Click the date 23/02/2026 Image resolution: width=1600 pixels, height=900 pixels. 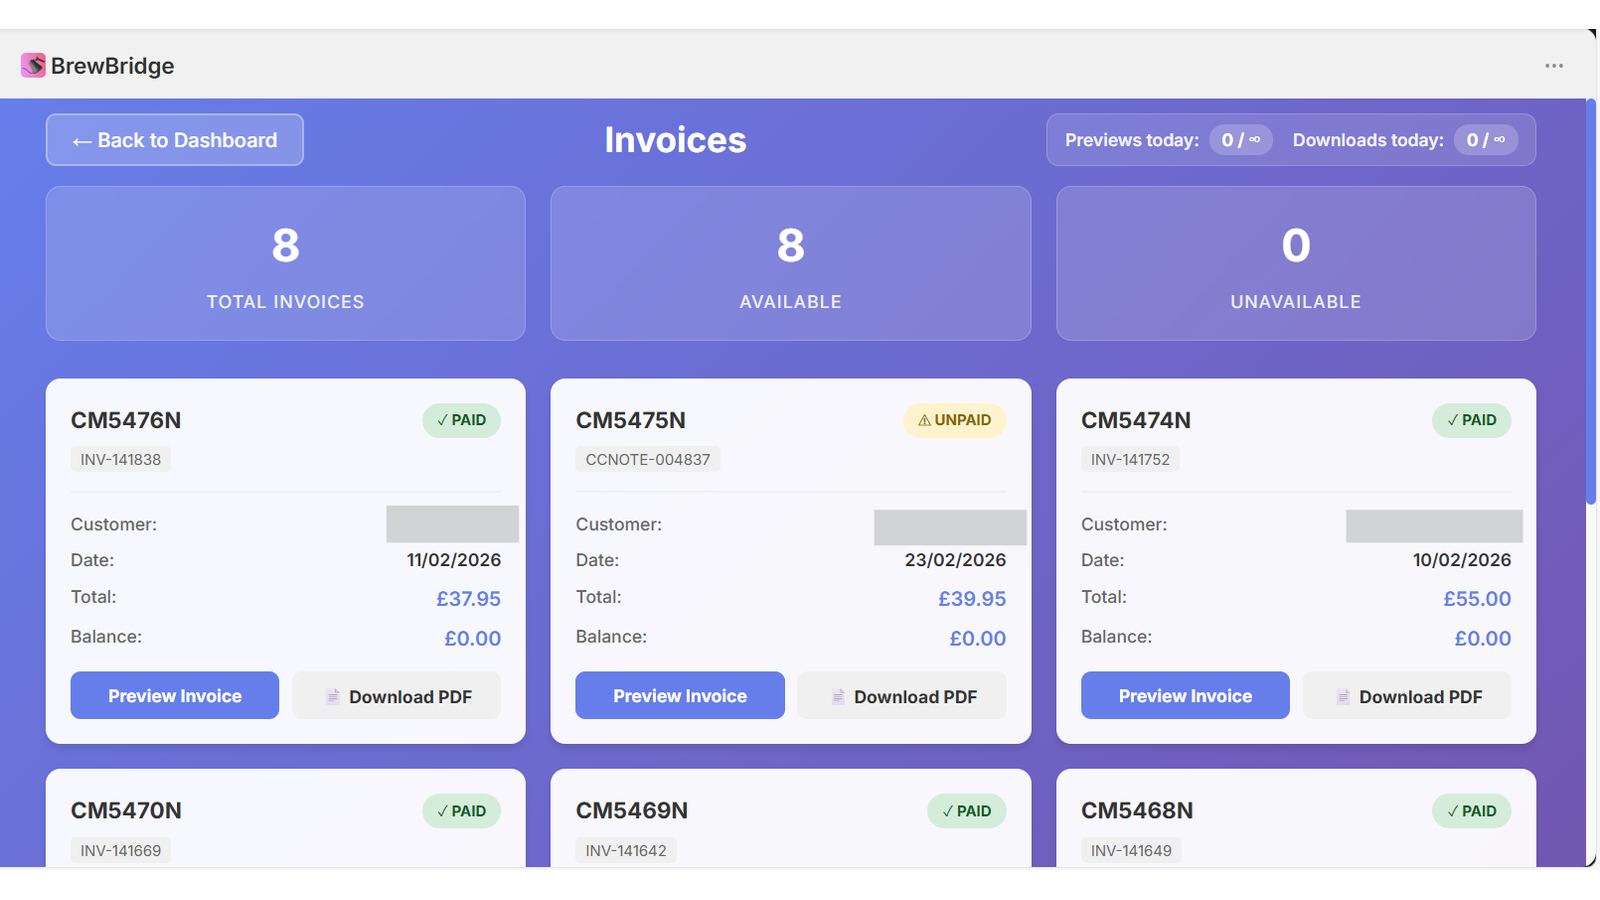click(955, 560)
